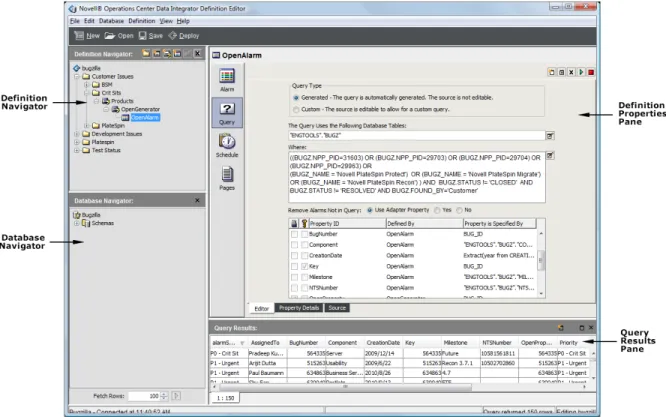Click the X delete icon in Definition Navigator header

[x=198, y=54]
